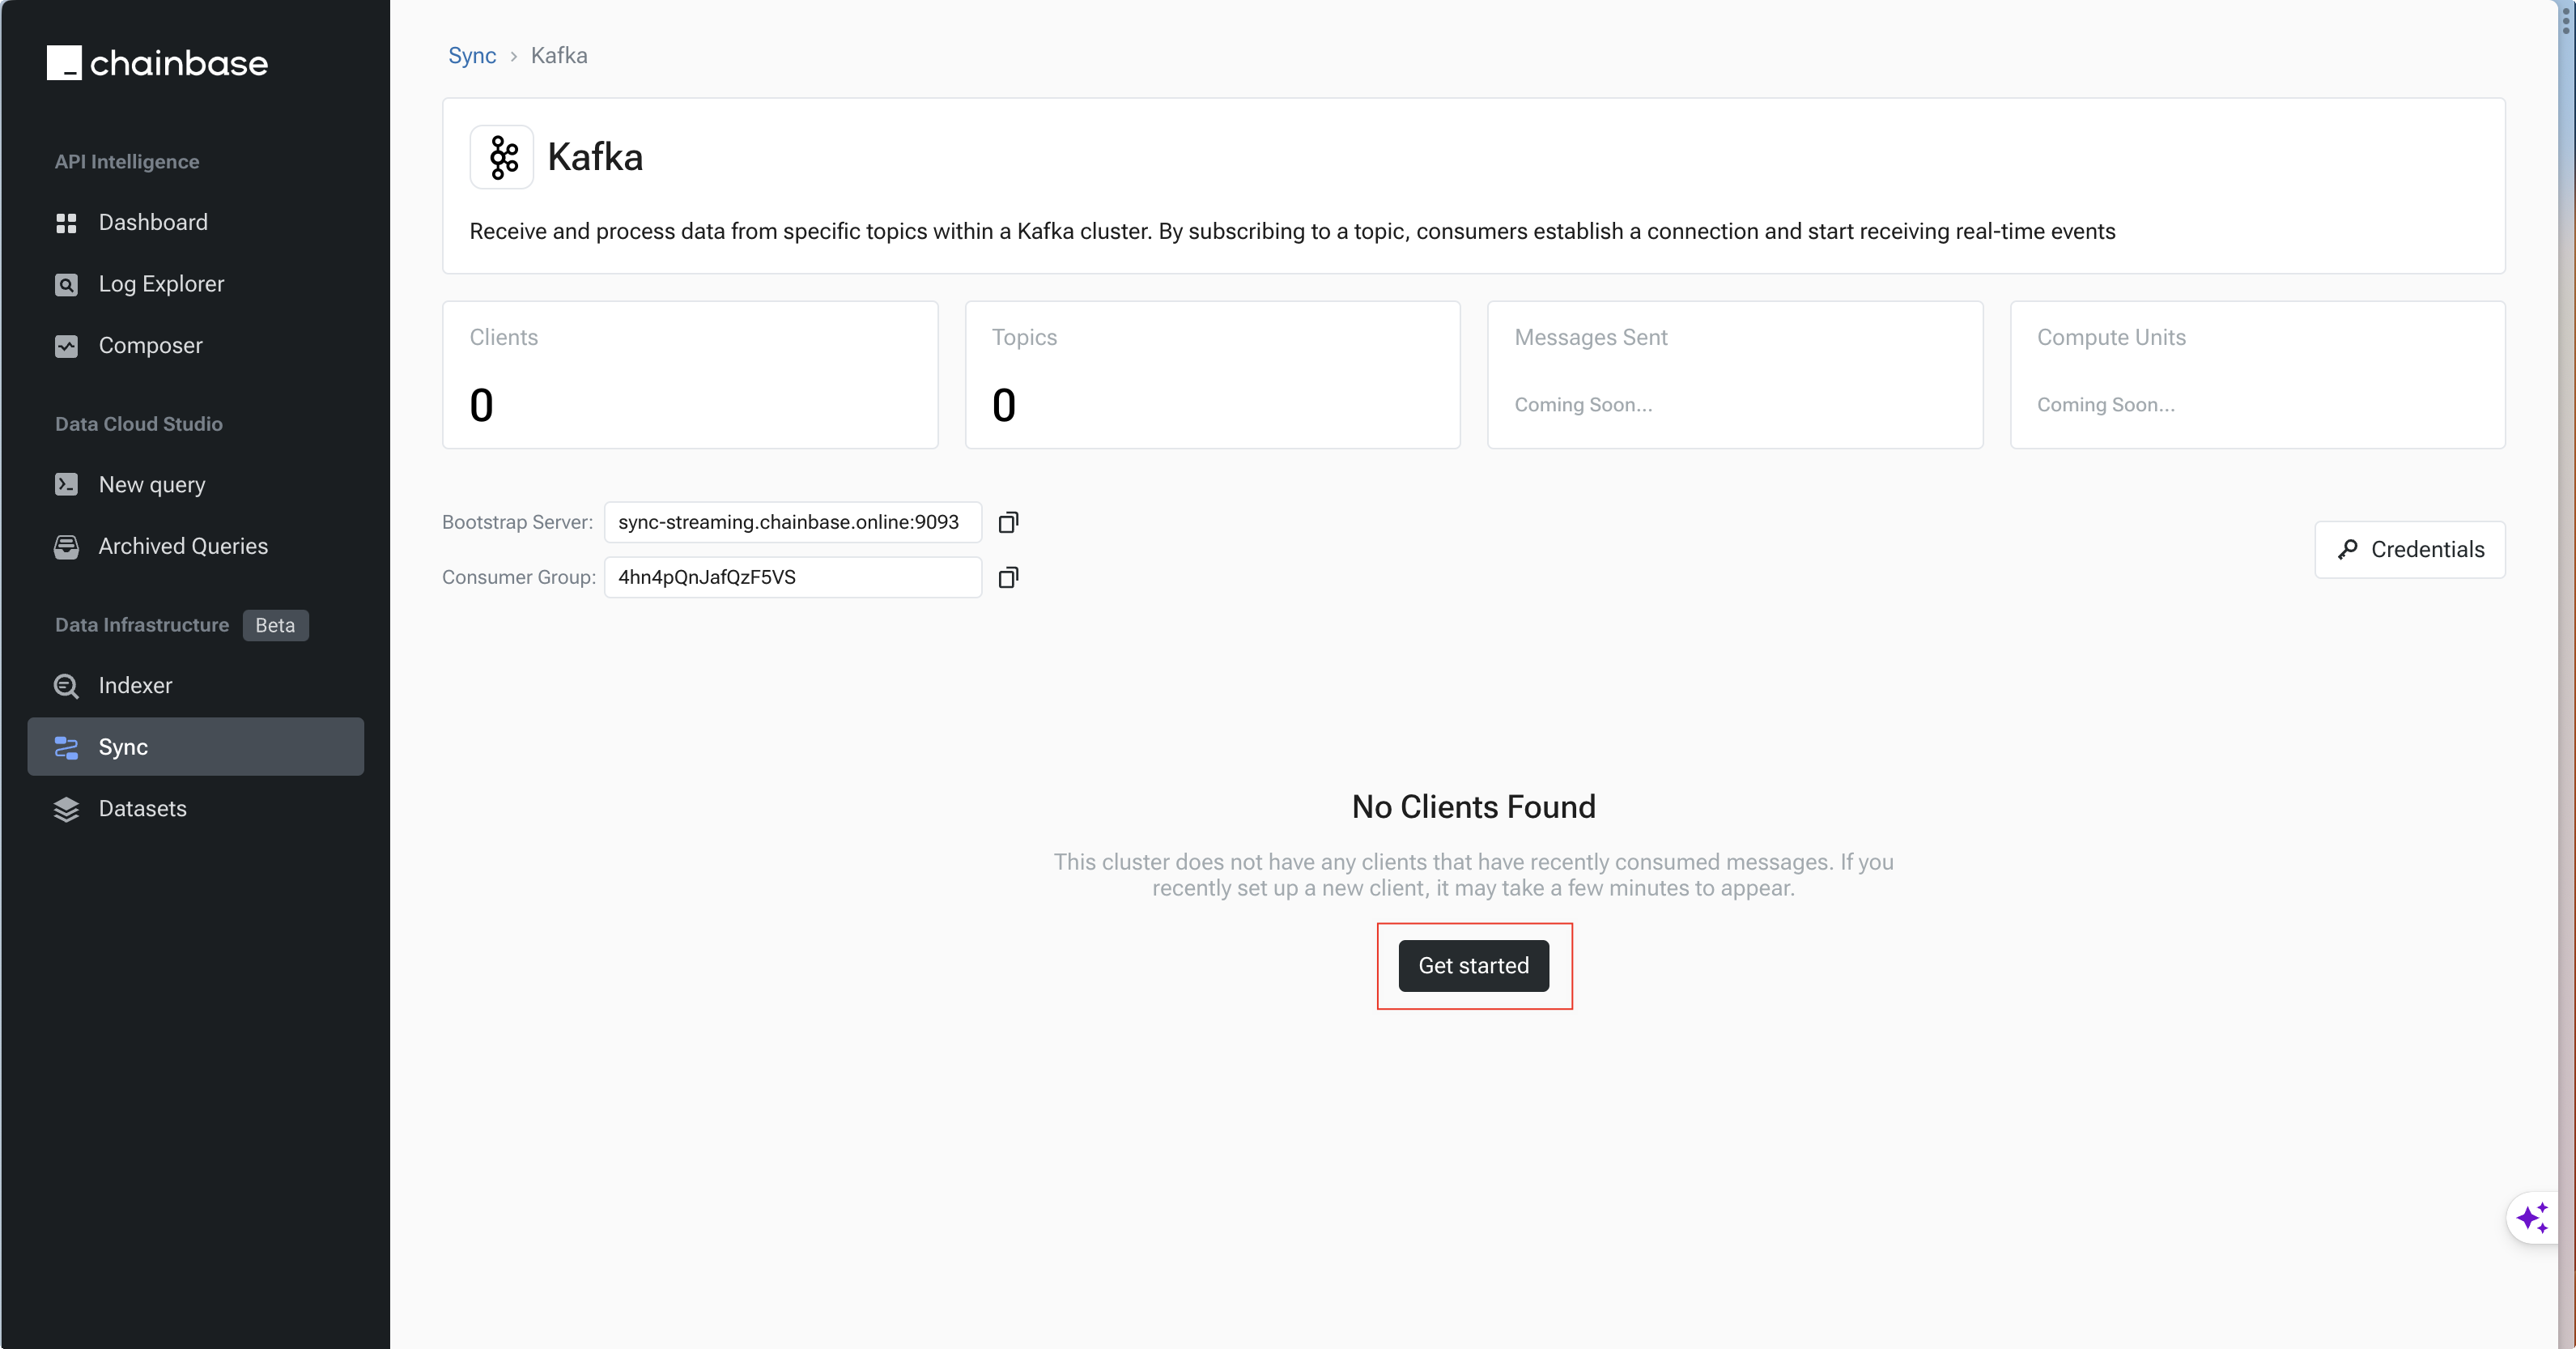This screenshot has height=1349, width=2576.
Task: Open Dashboard via its grid icon
Action: point(66,223)
